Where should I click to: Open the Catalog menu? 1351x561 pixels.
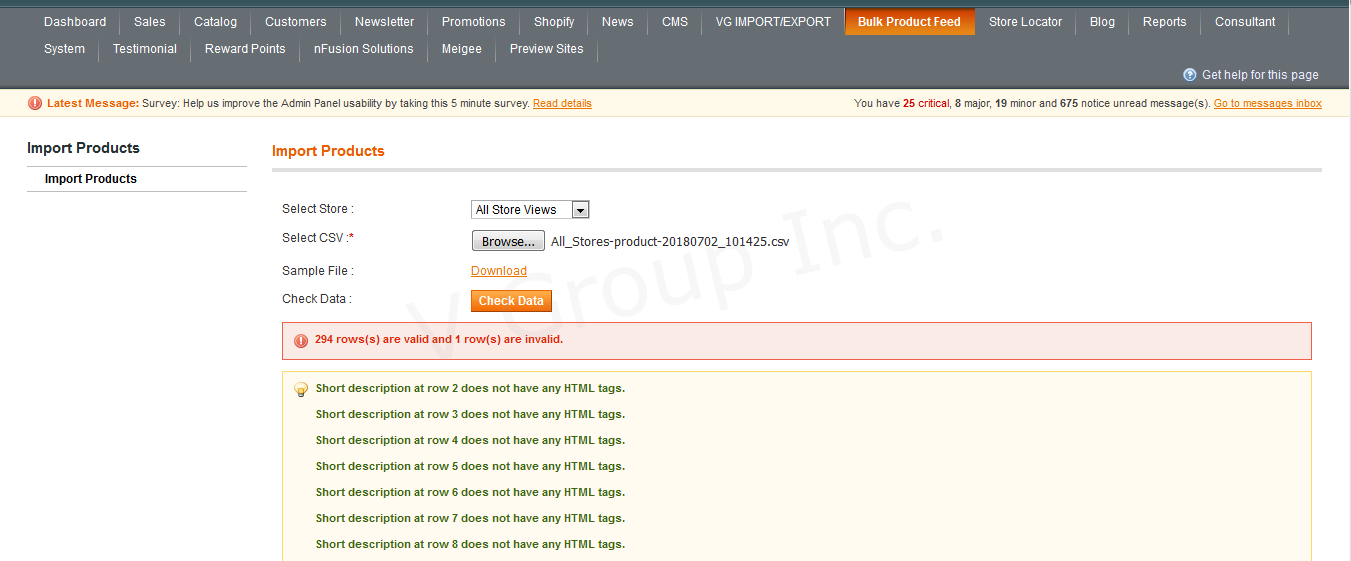[x=215, y=22]
